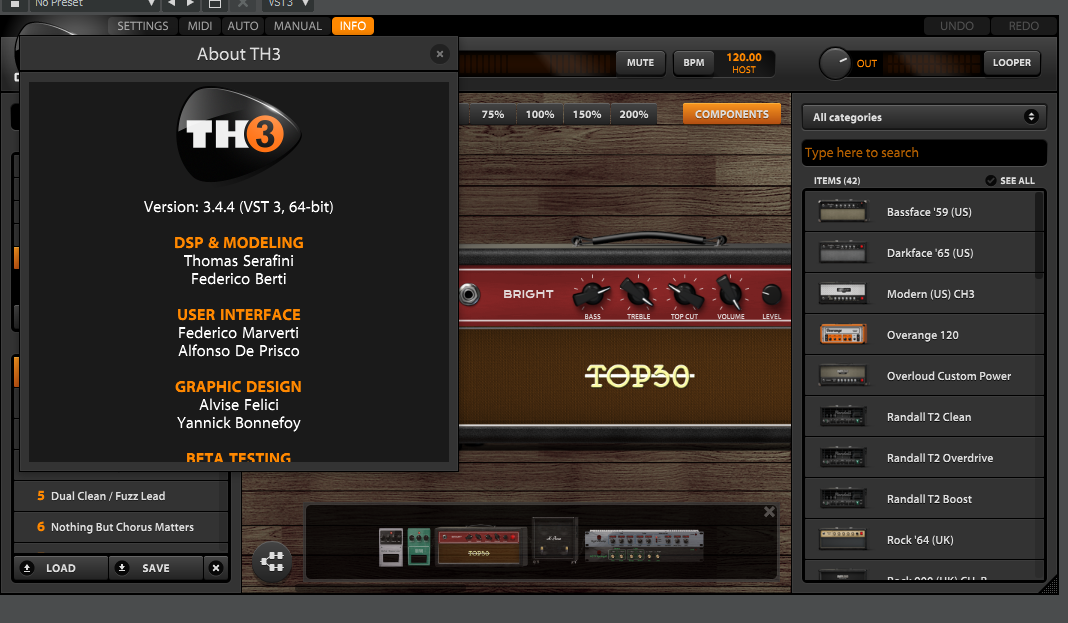Set zoom to 75%
The width and height of the screenshot is (1068, 623).
(492, 114)
